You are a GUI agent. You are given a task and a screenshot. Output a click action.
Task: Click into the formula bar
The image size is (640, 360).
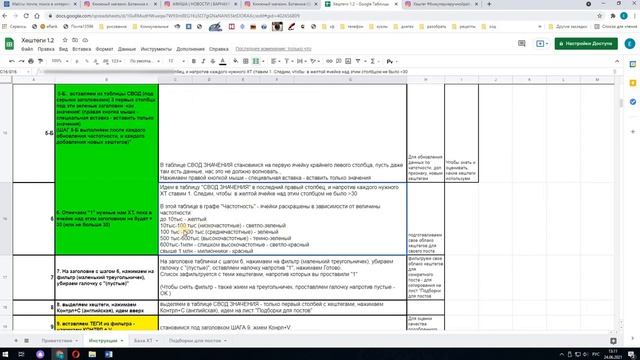[x=327, y=71]
